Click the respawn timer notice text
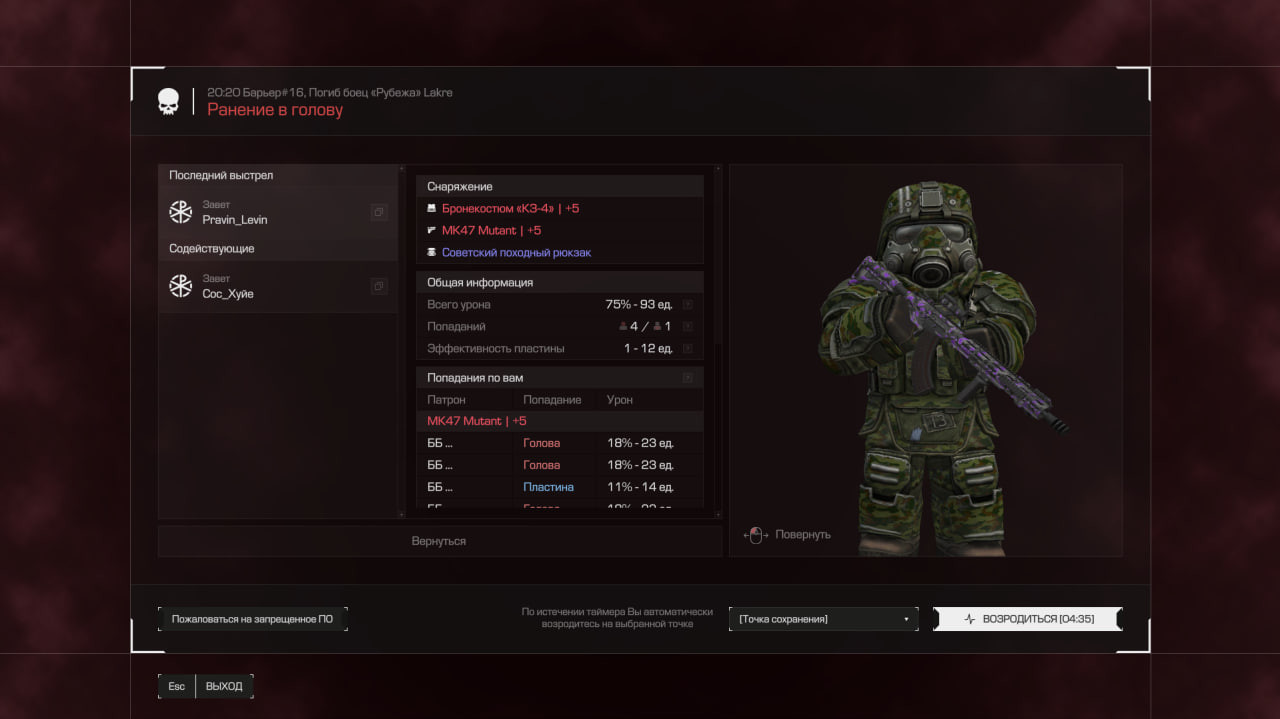Viewport: 1280px width, 719px height. [617, 618]
